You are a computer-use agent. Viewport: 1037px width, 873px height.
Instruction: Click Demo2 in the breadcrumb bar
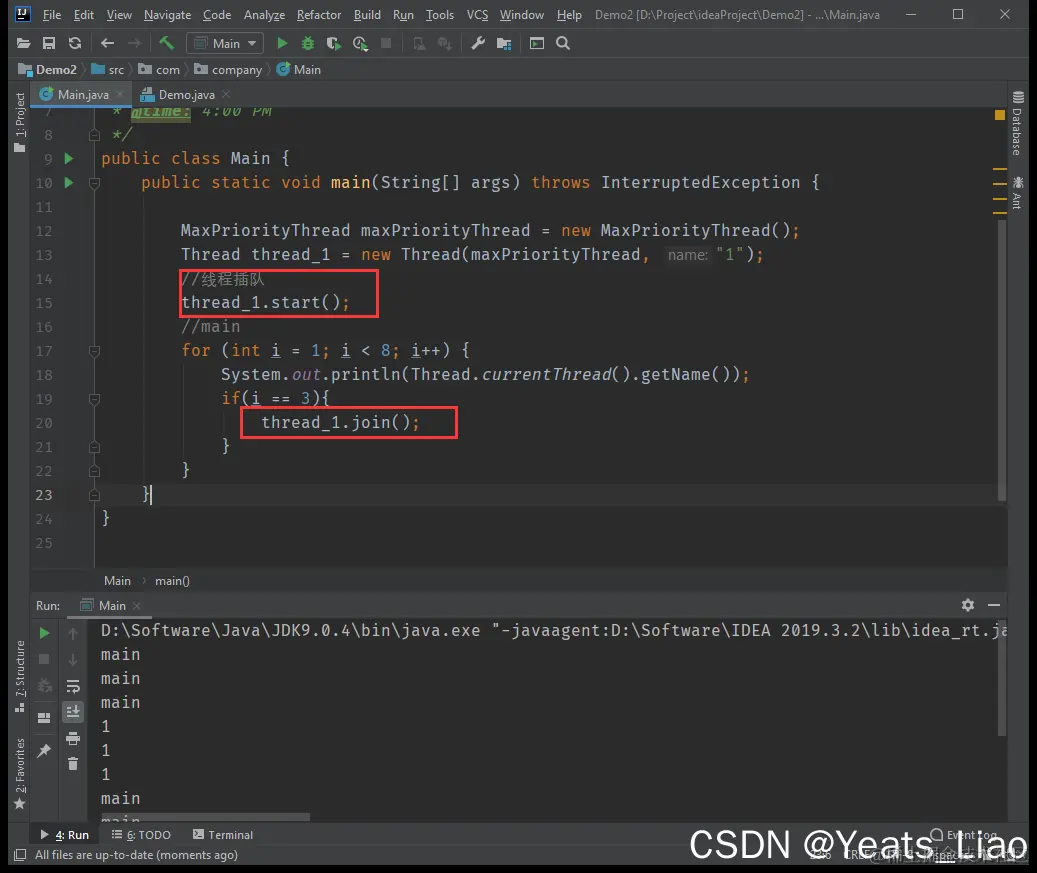[x=48, y=69]
